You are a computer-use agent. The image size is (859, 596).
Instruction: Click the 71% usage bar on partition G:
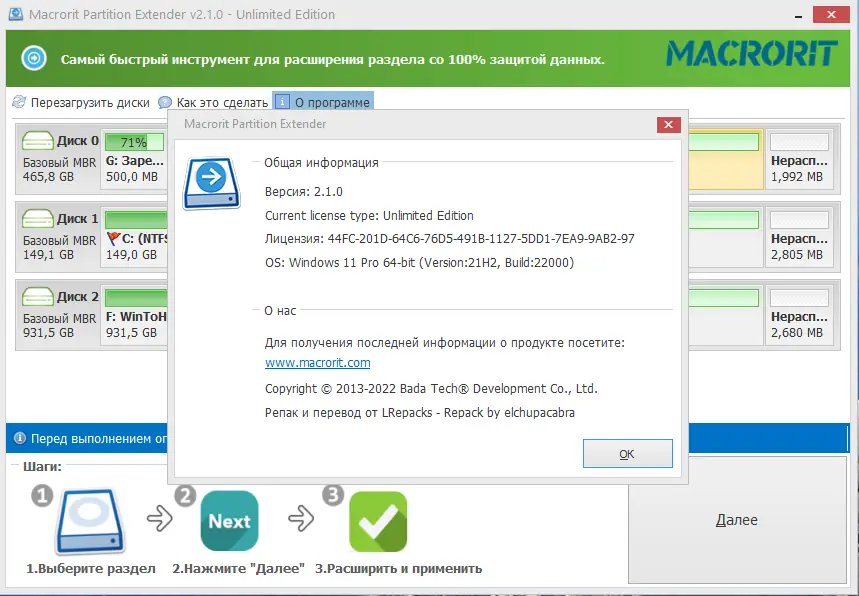click(134, 141)
